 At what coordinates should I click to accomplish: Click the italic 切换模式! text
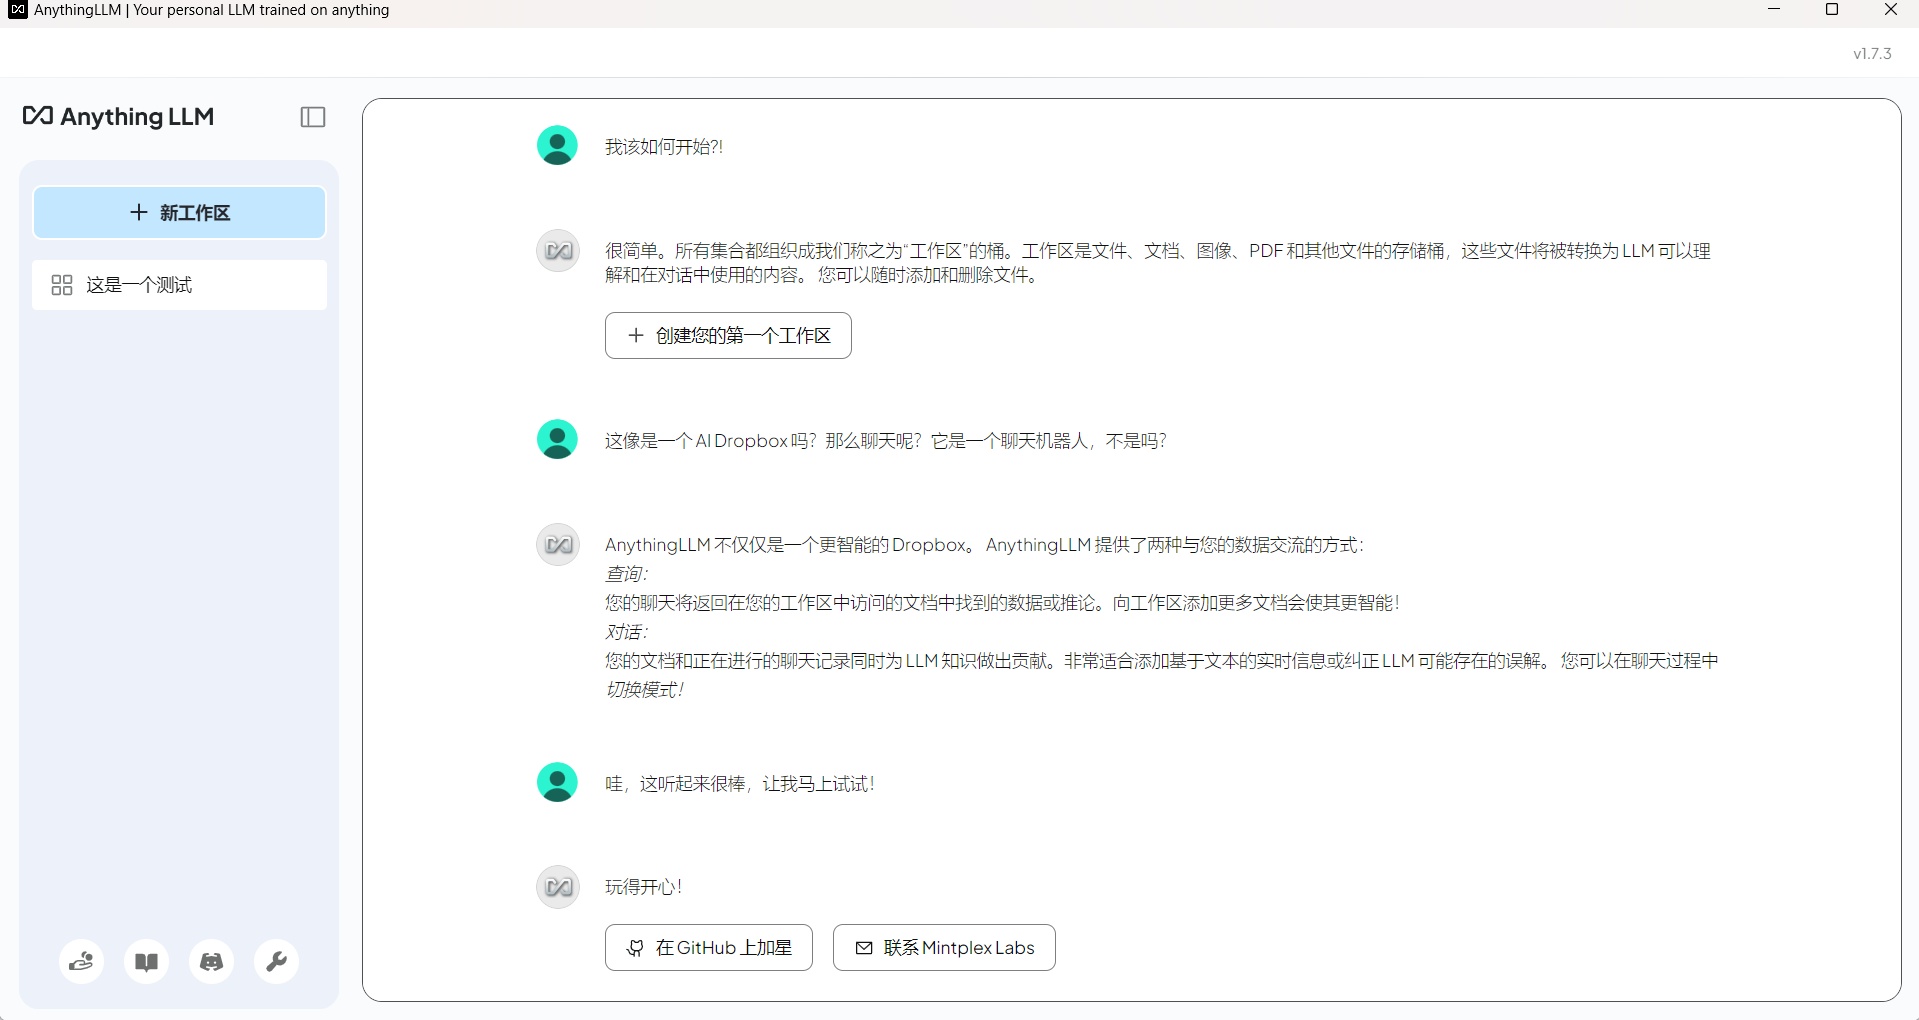click(645, 690)
